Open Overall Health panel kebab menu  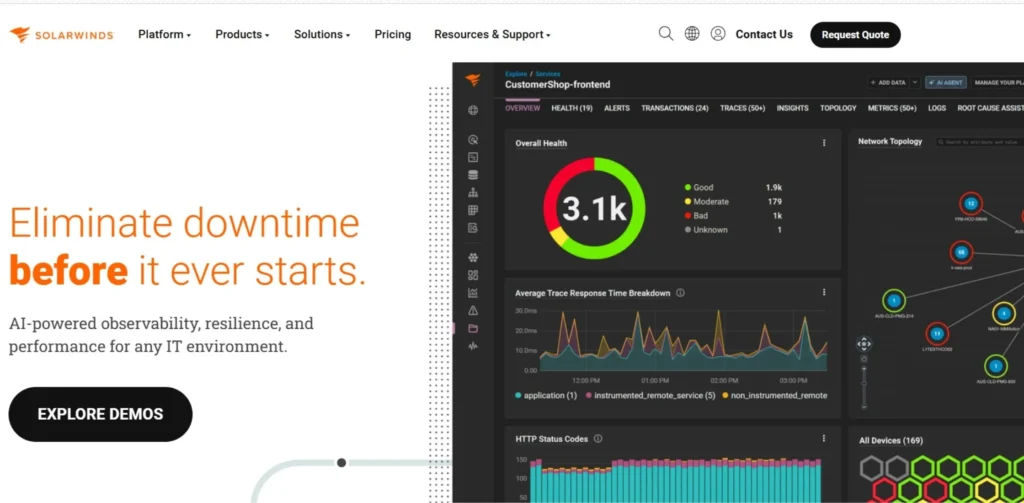click(824, 143)
